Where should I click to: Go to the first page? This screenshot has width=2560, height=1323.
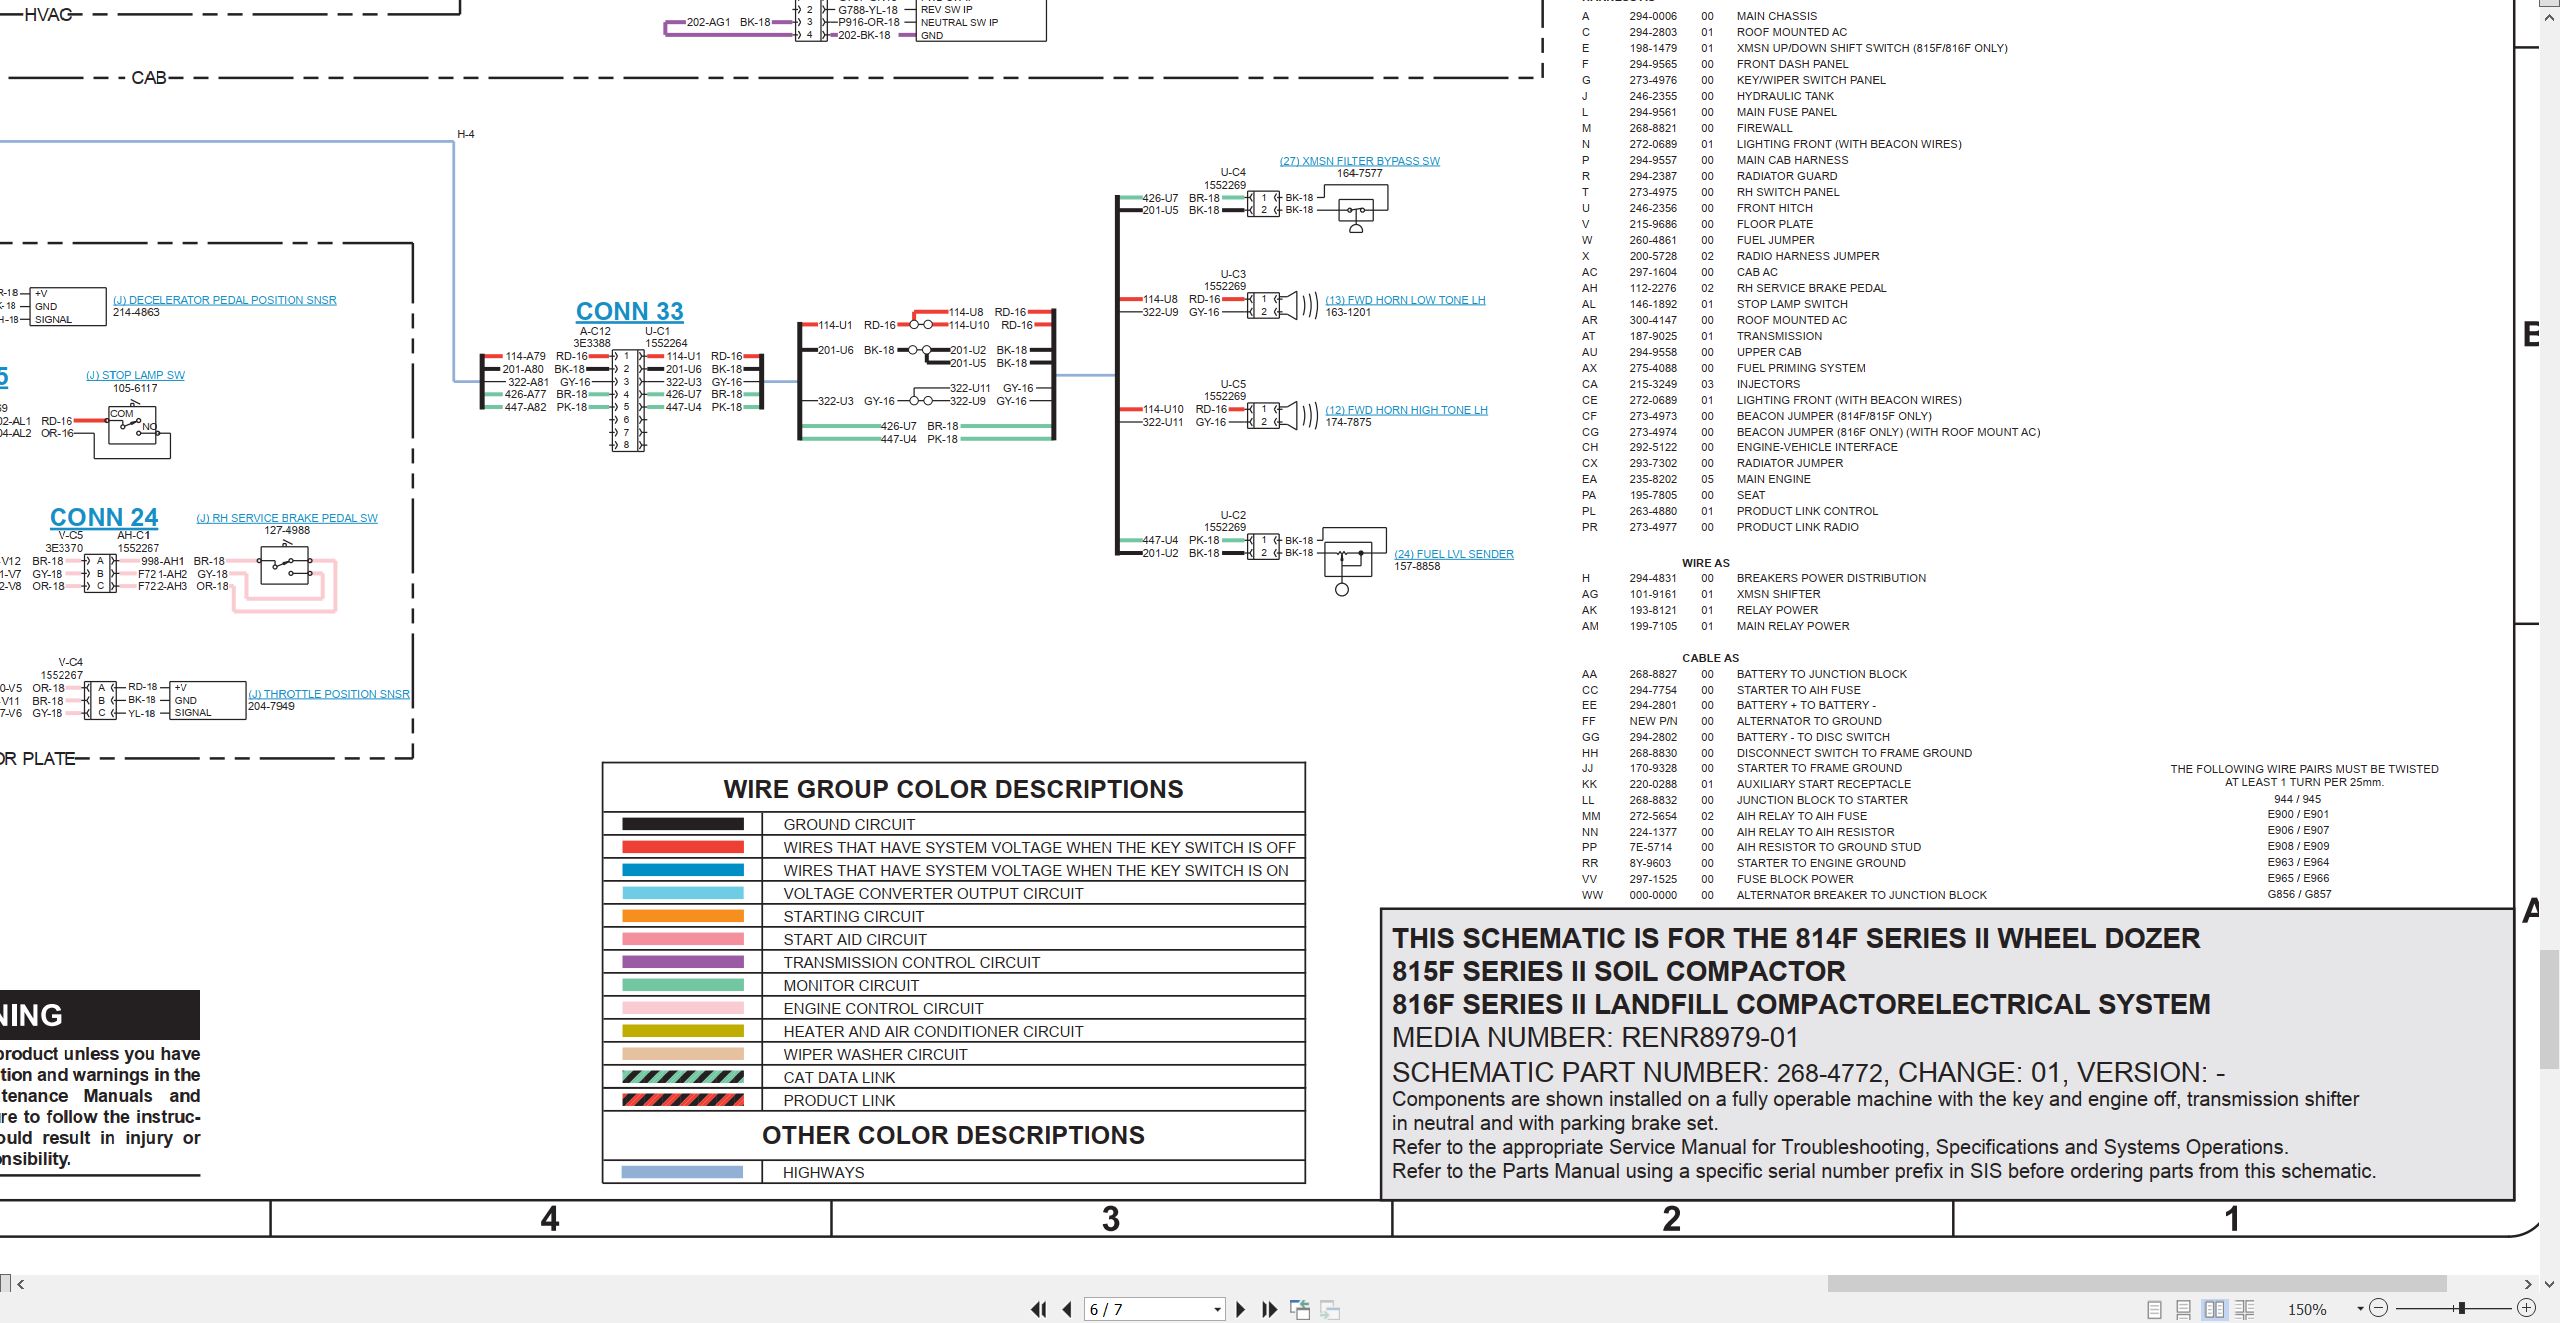[x=1039, y=1309]
